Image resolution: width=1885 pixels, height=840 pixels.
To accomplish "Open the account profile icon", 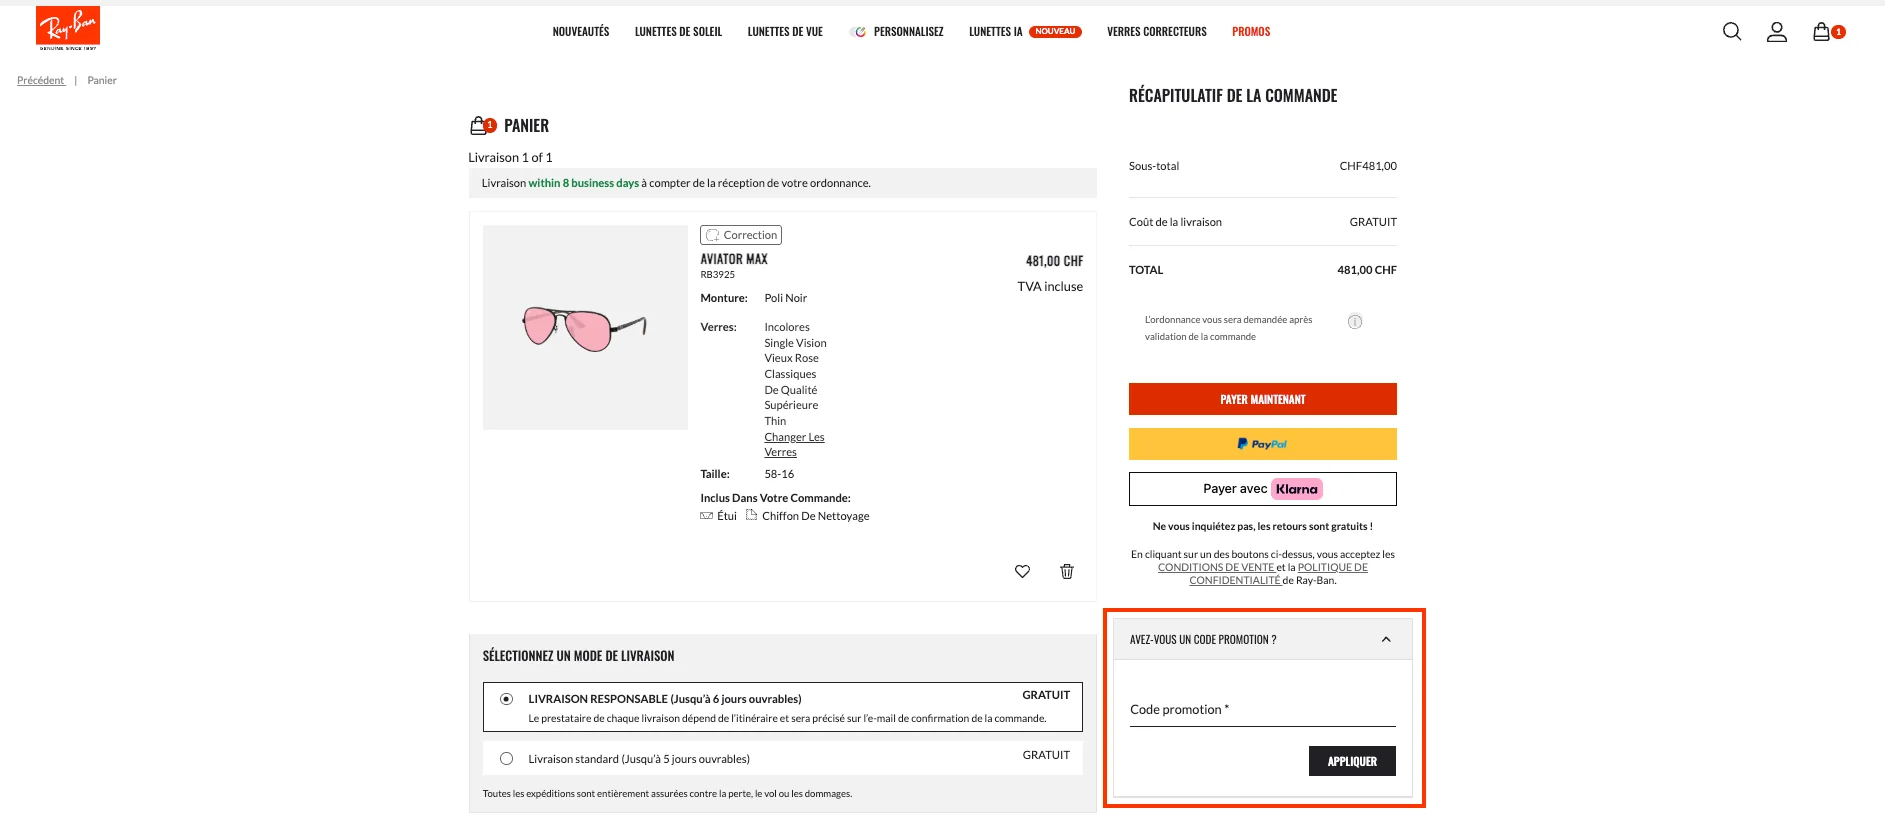I will pyautogui.click(x=1778, y=32).
